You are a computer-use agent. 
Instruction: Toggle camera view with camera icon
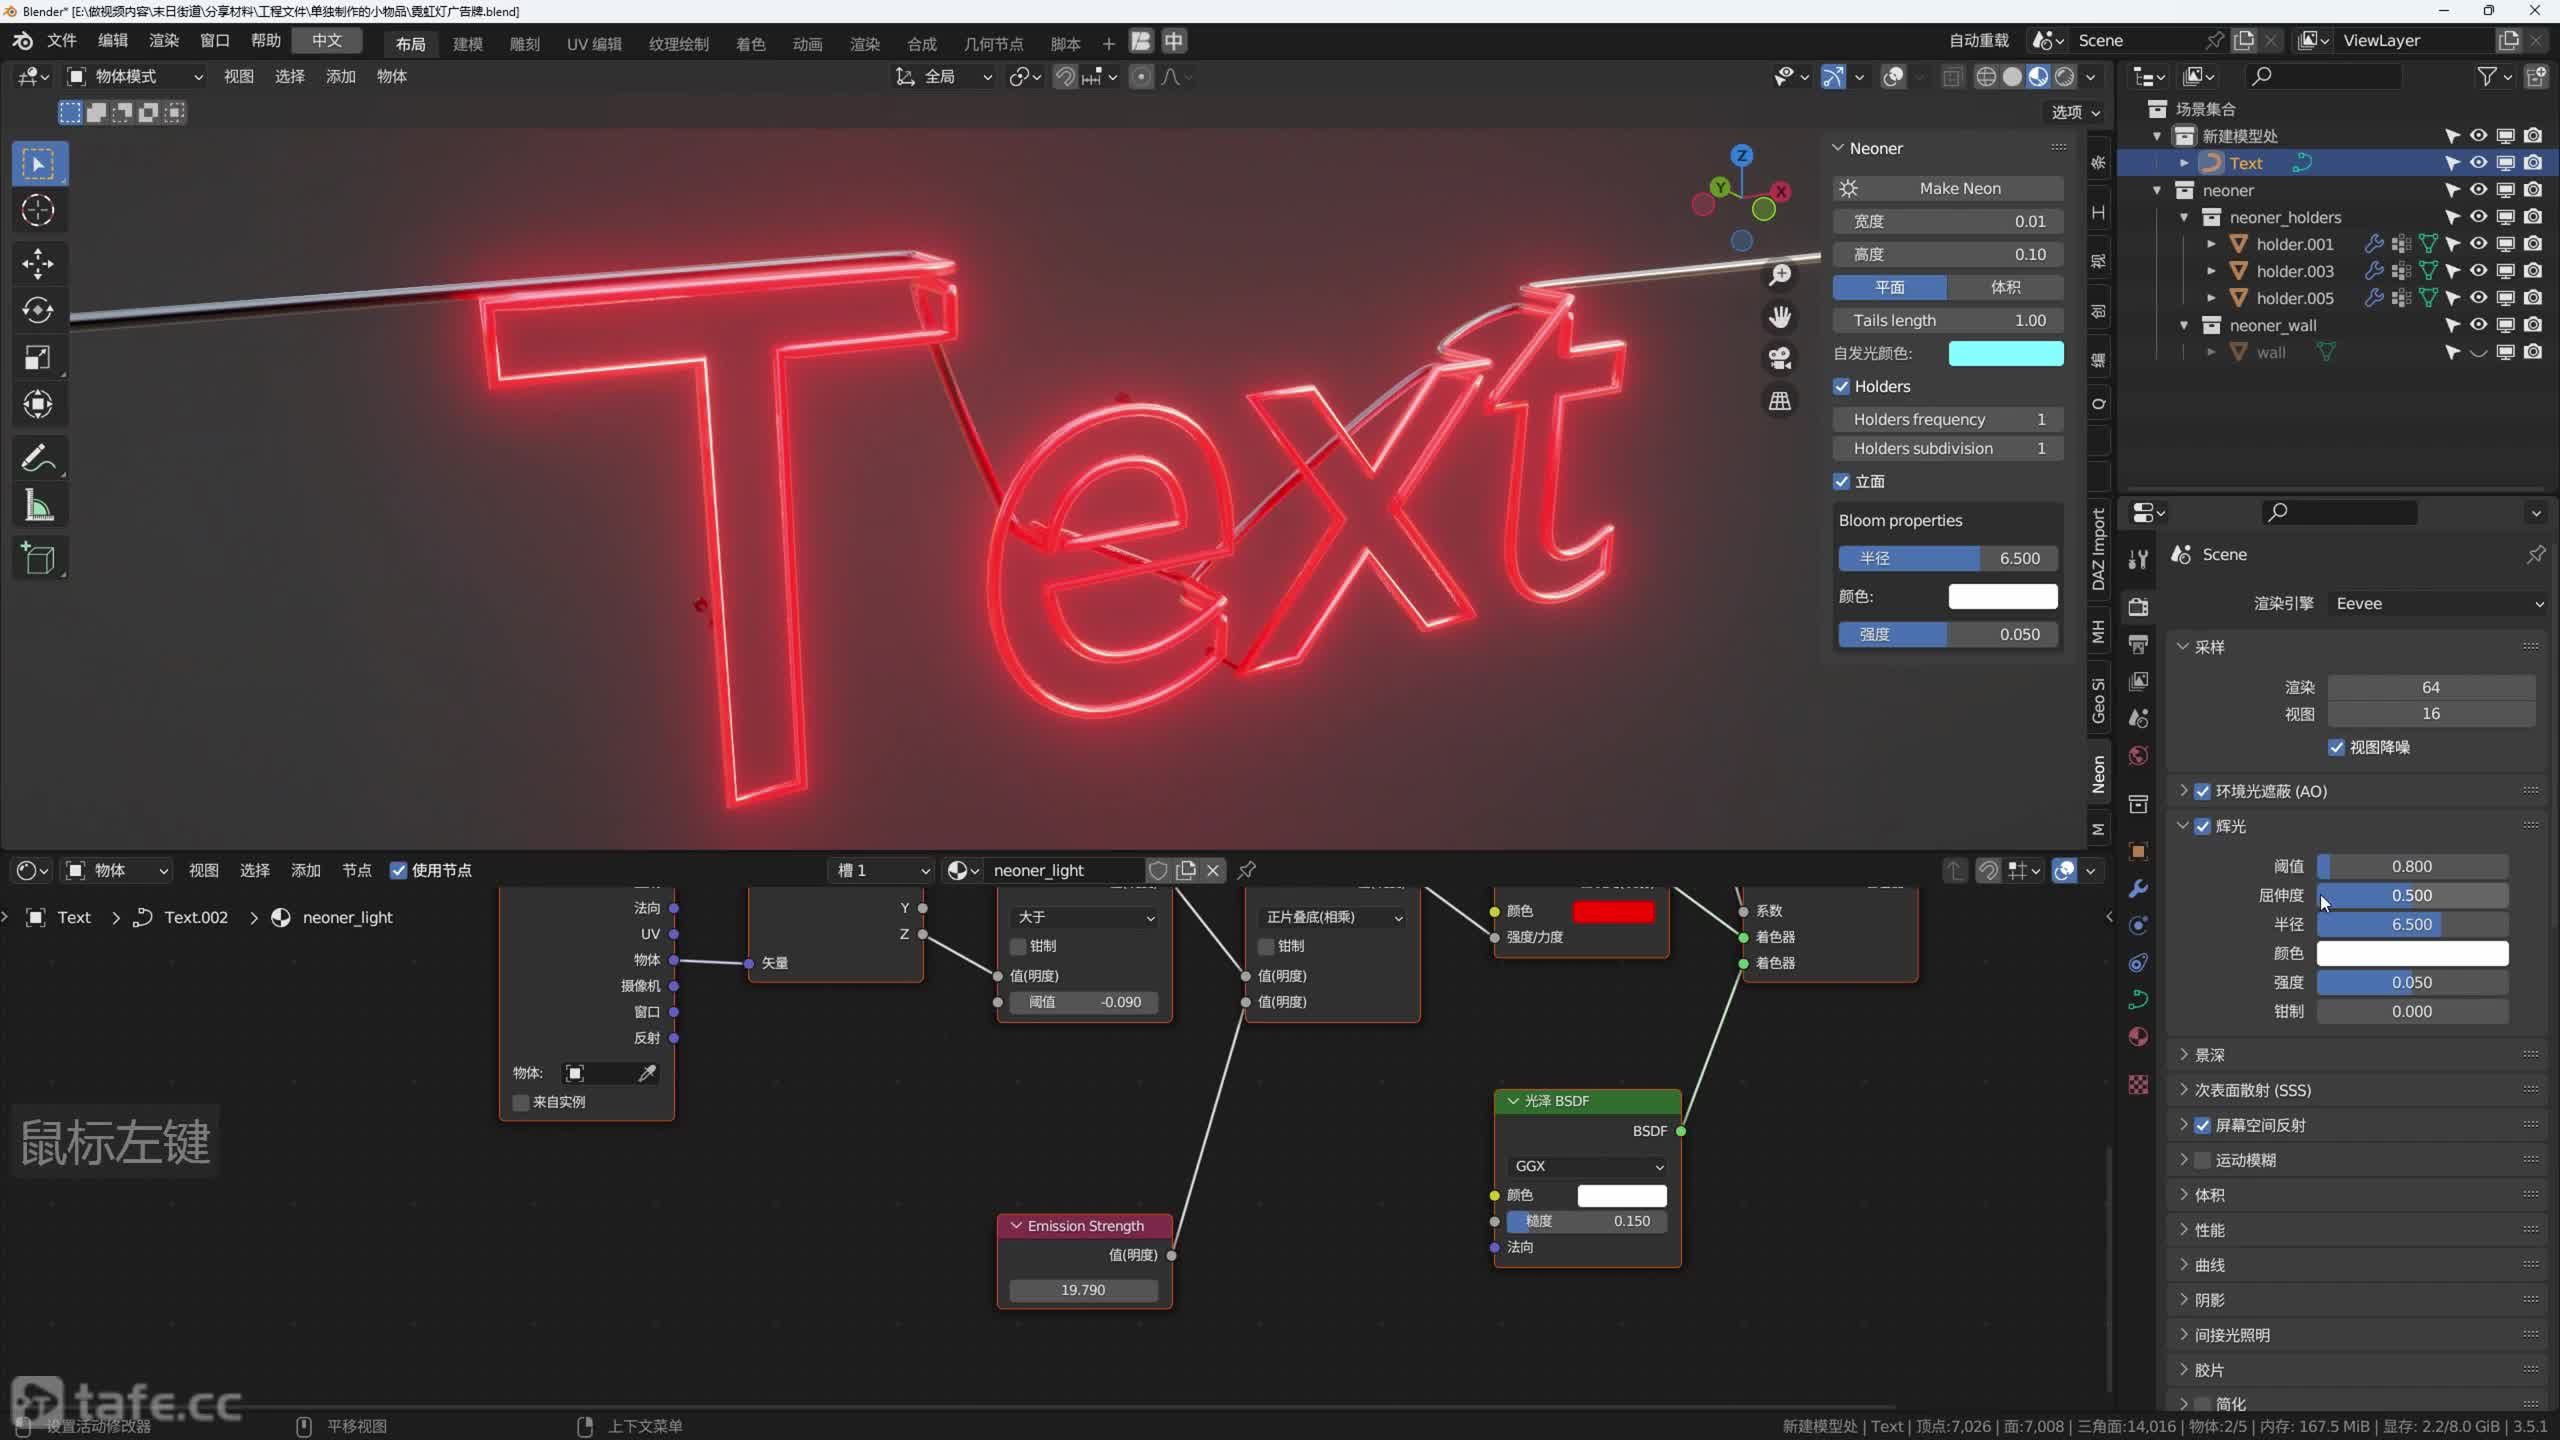(1780, 359)
